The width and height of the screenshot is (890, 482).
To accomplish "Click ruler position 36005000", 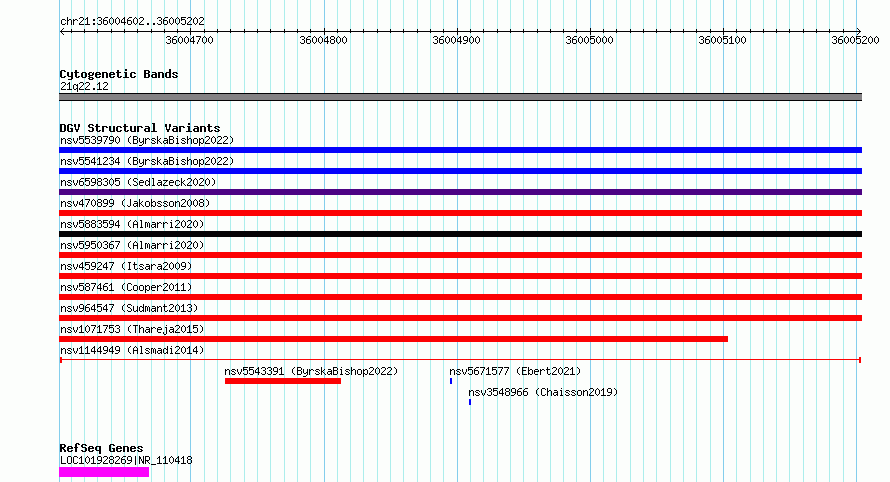I will (589, 40).
